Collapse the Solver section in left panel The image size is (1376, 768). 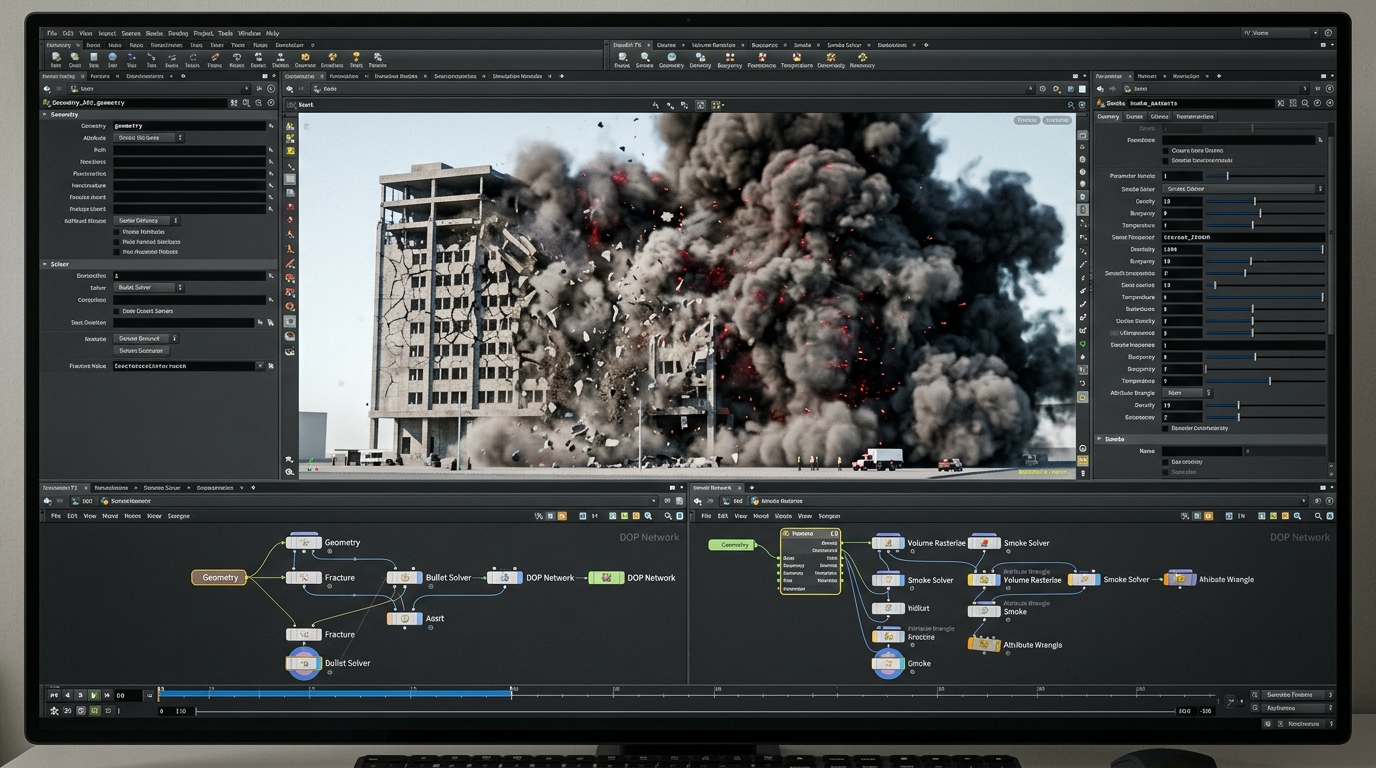[x=44, y=264]
